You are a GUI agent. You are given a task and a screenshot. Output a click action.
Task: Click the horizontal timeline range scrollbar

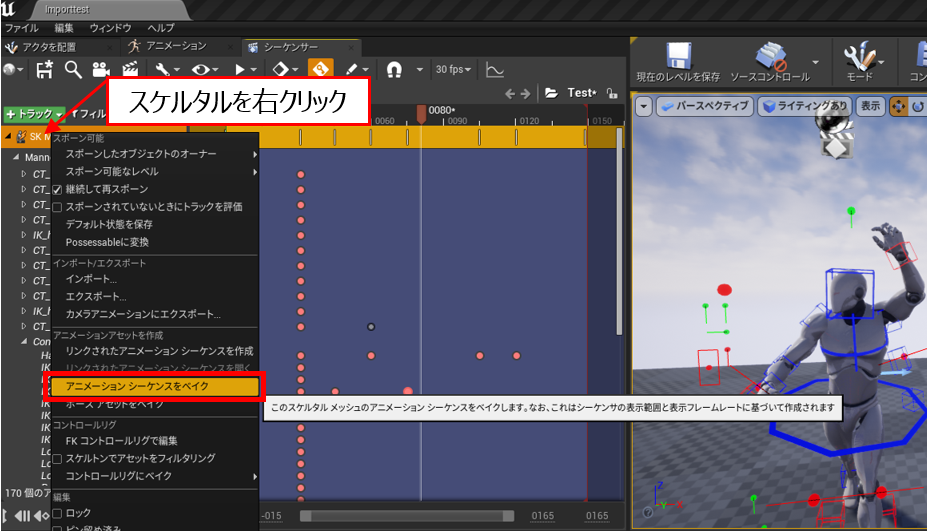[x=407, y=516]
